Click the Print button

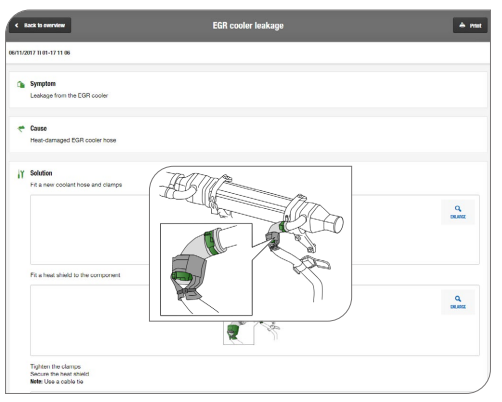point(470,25)
